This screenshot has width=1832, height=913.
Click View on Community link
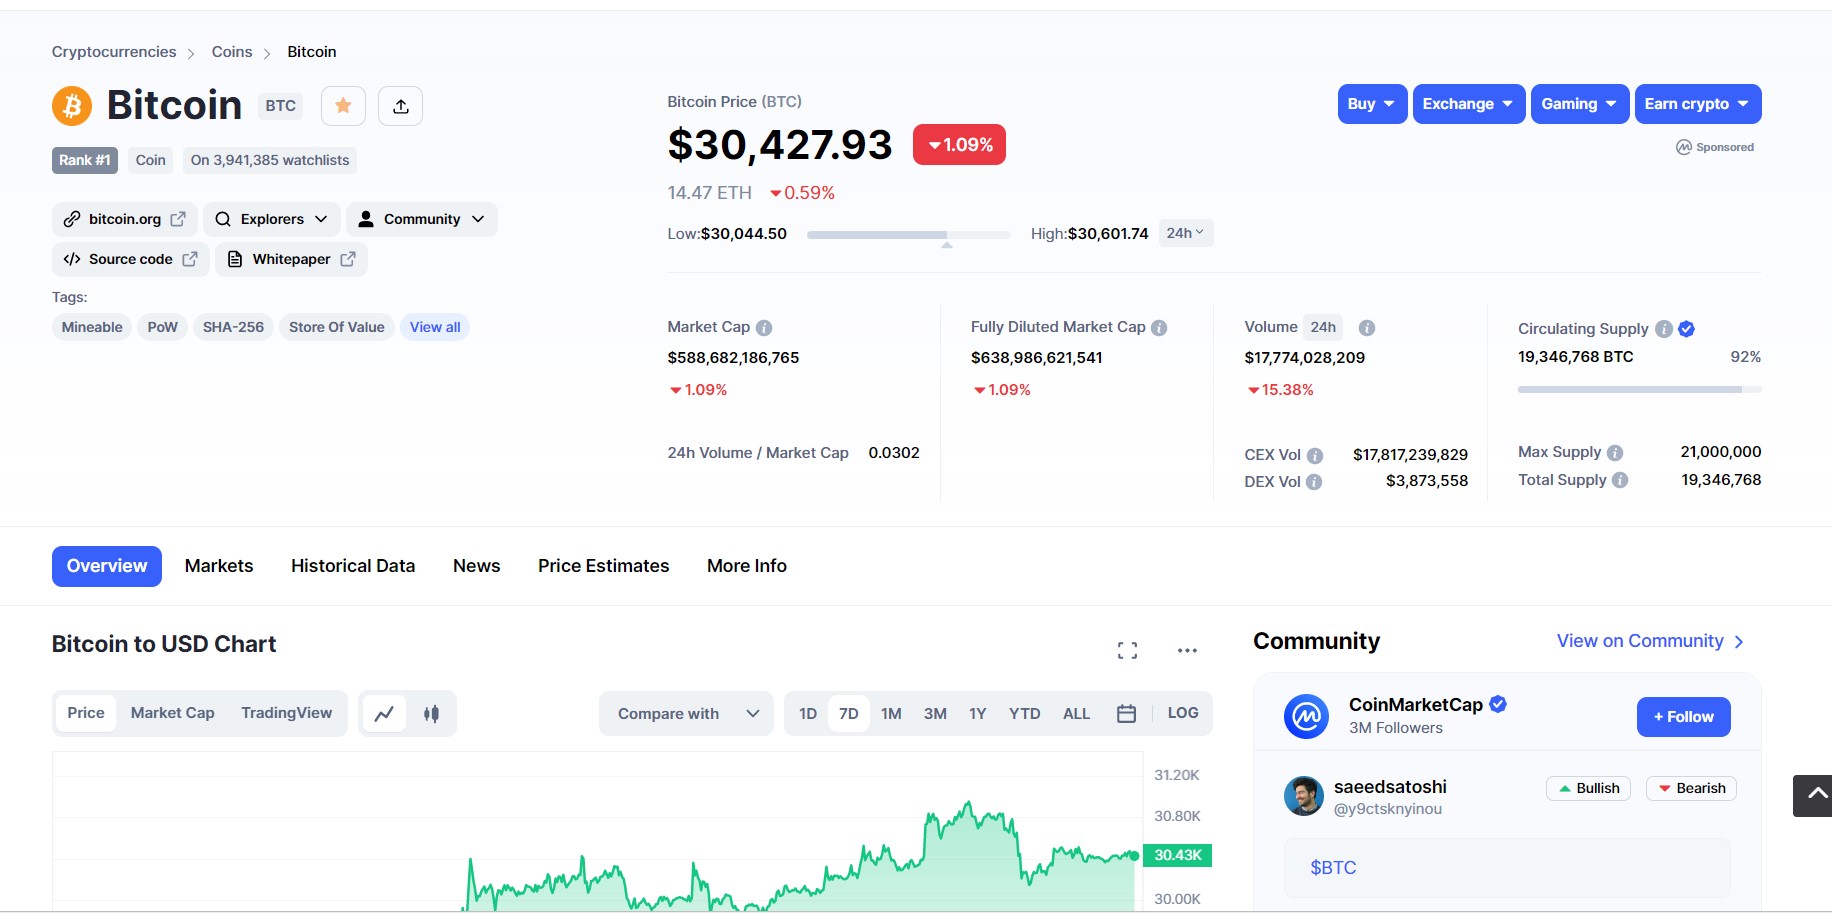point(1650,641)
